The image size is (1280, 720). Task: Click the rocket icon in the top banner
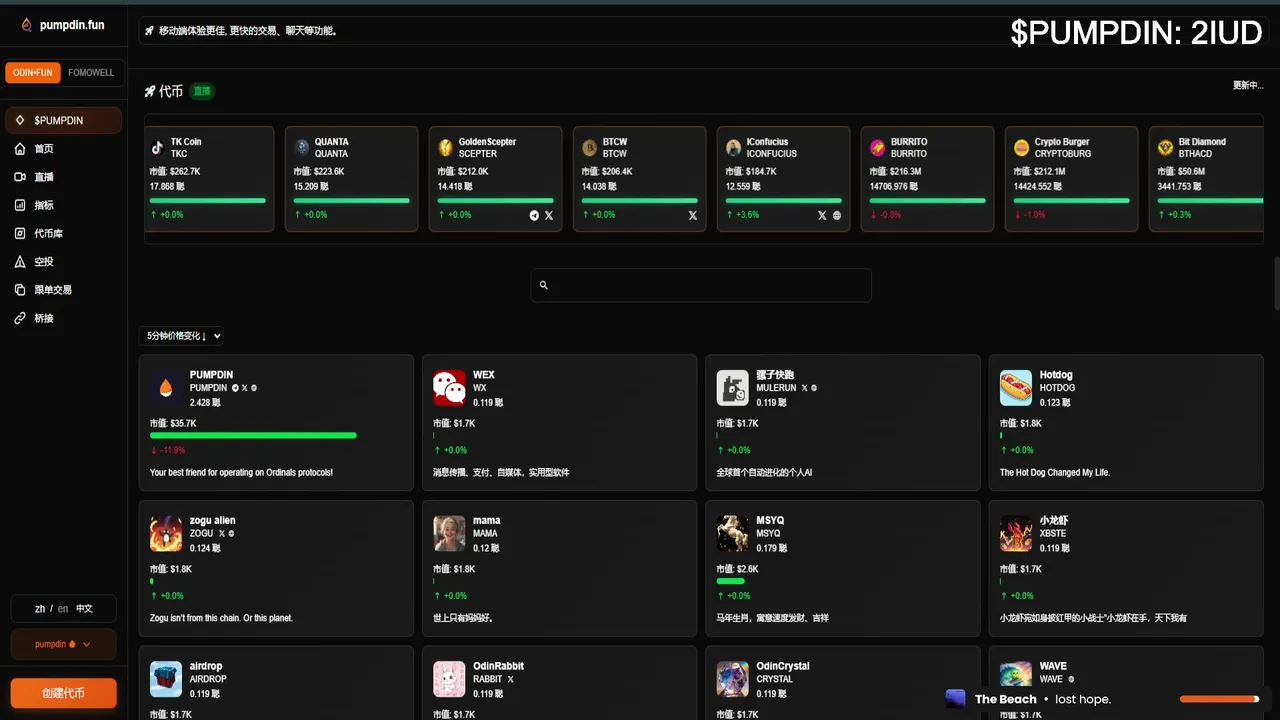tap(149, 31)
